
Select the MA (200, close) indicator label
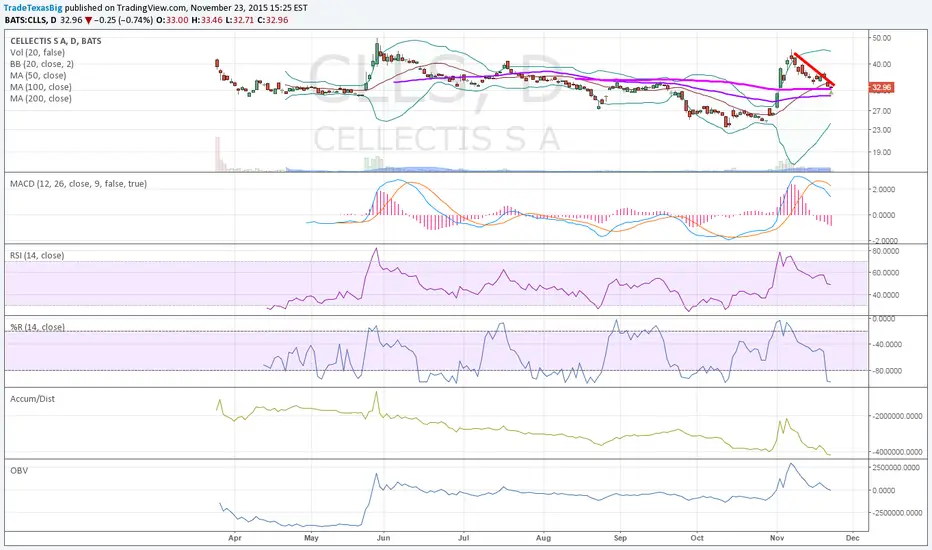[x=40, y=98]
